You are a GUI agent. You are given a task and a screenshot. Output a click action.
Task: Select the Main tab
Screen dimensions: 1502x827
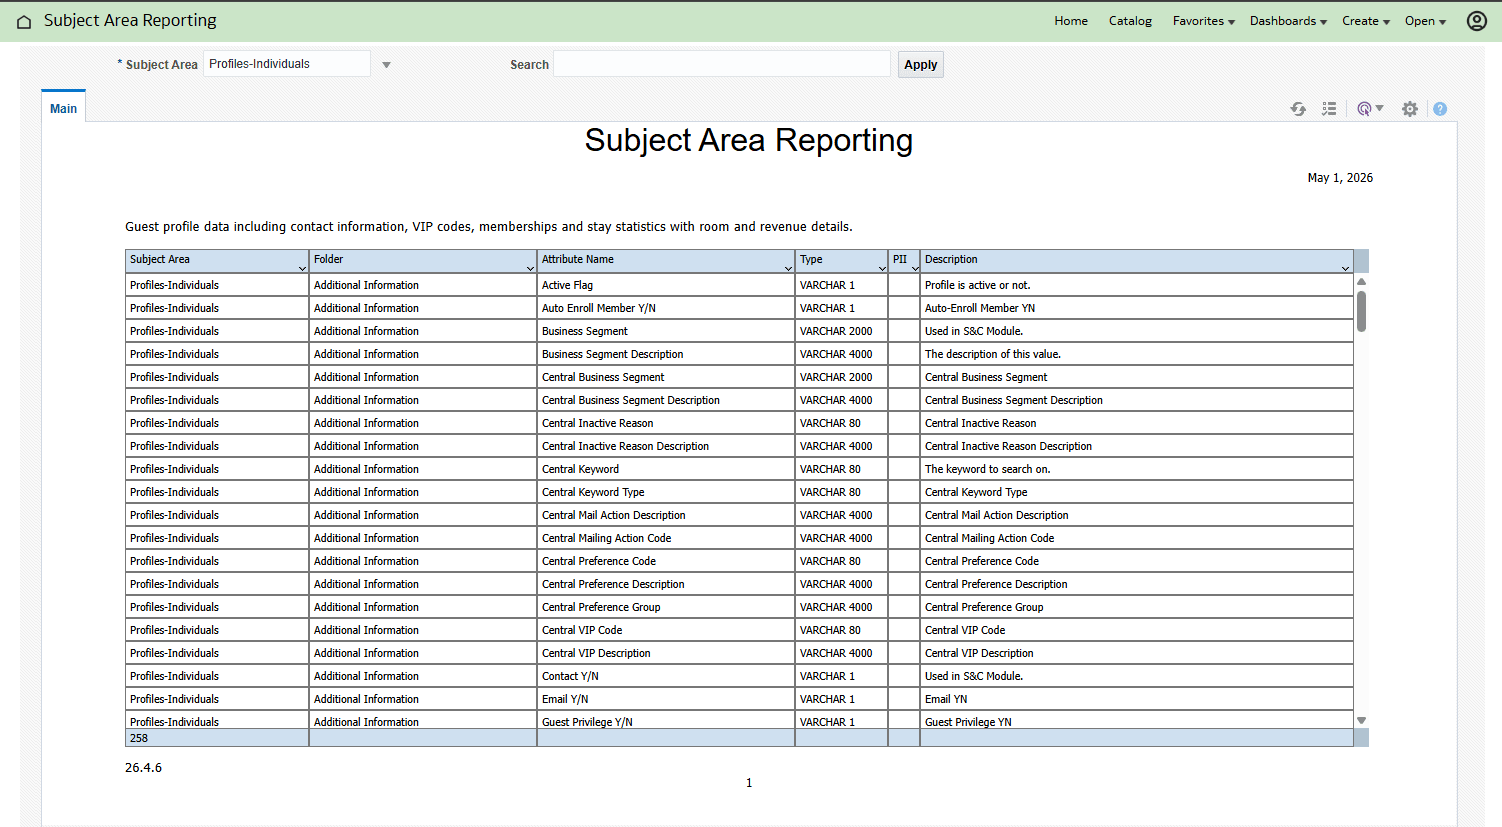63,108
